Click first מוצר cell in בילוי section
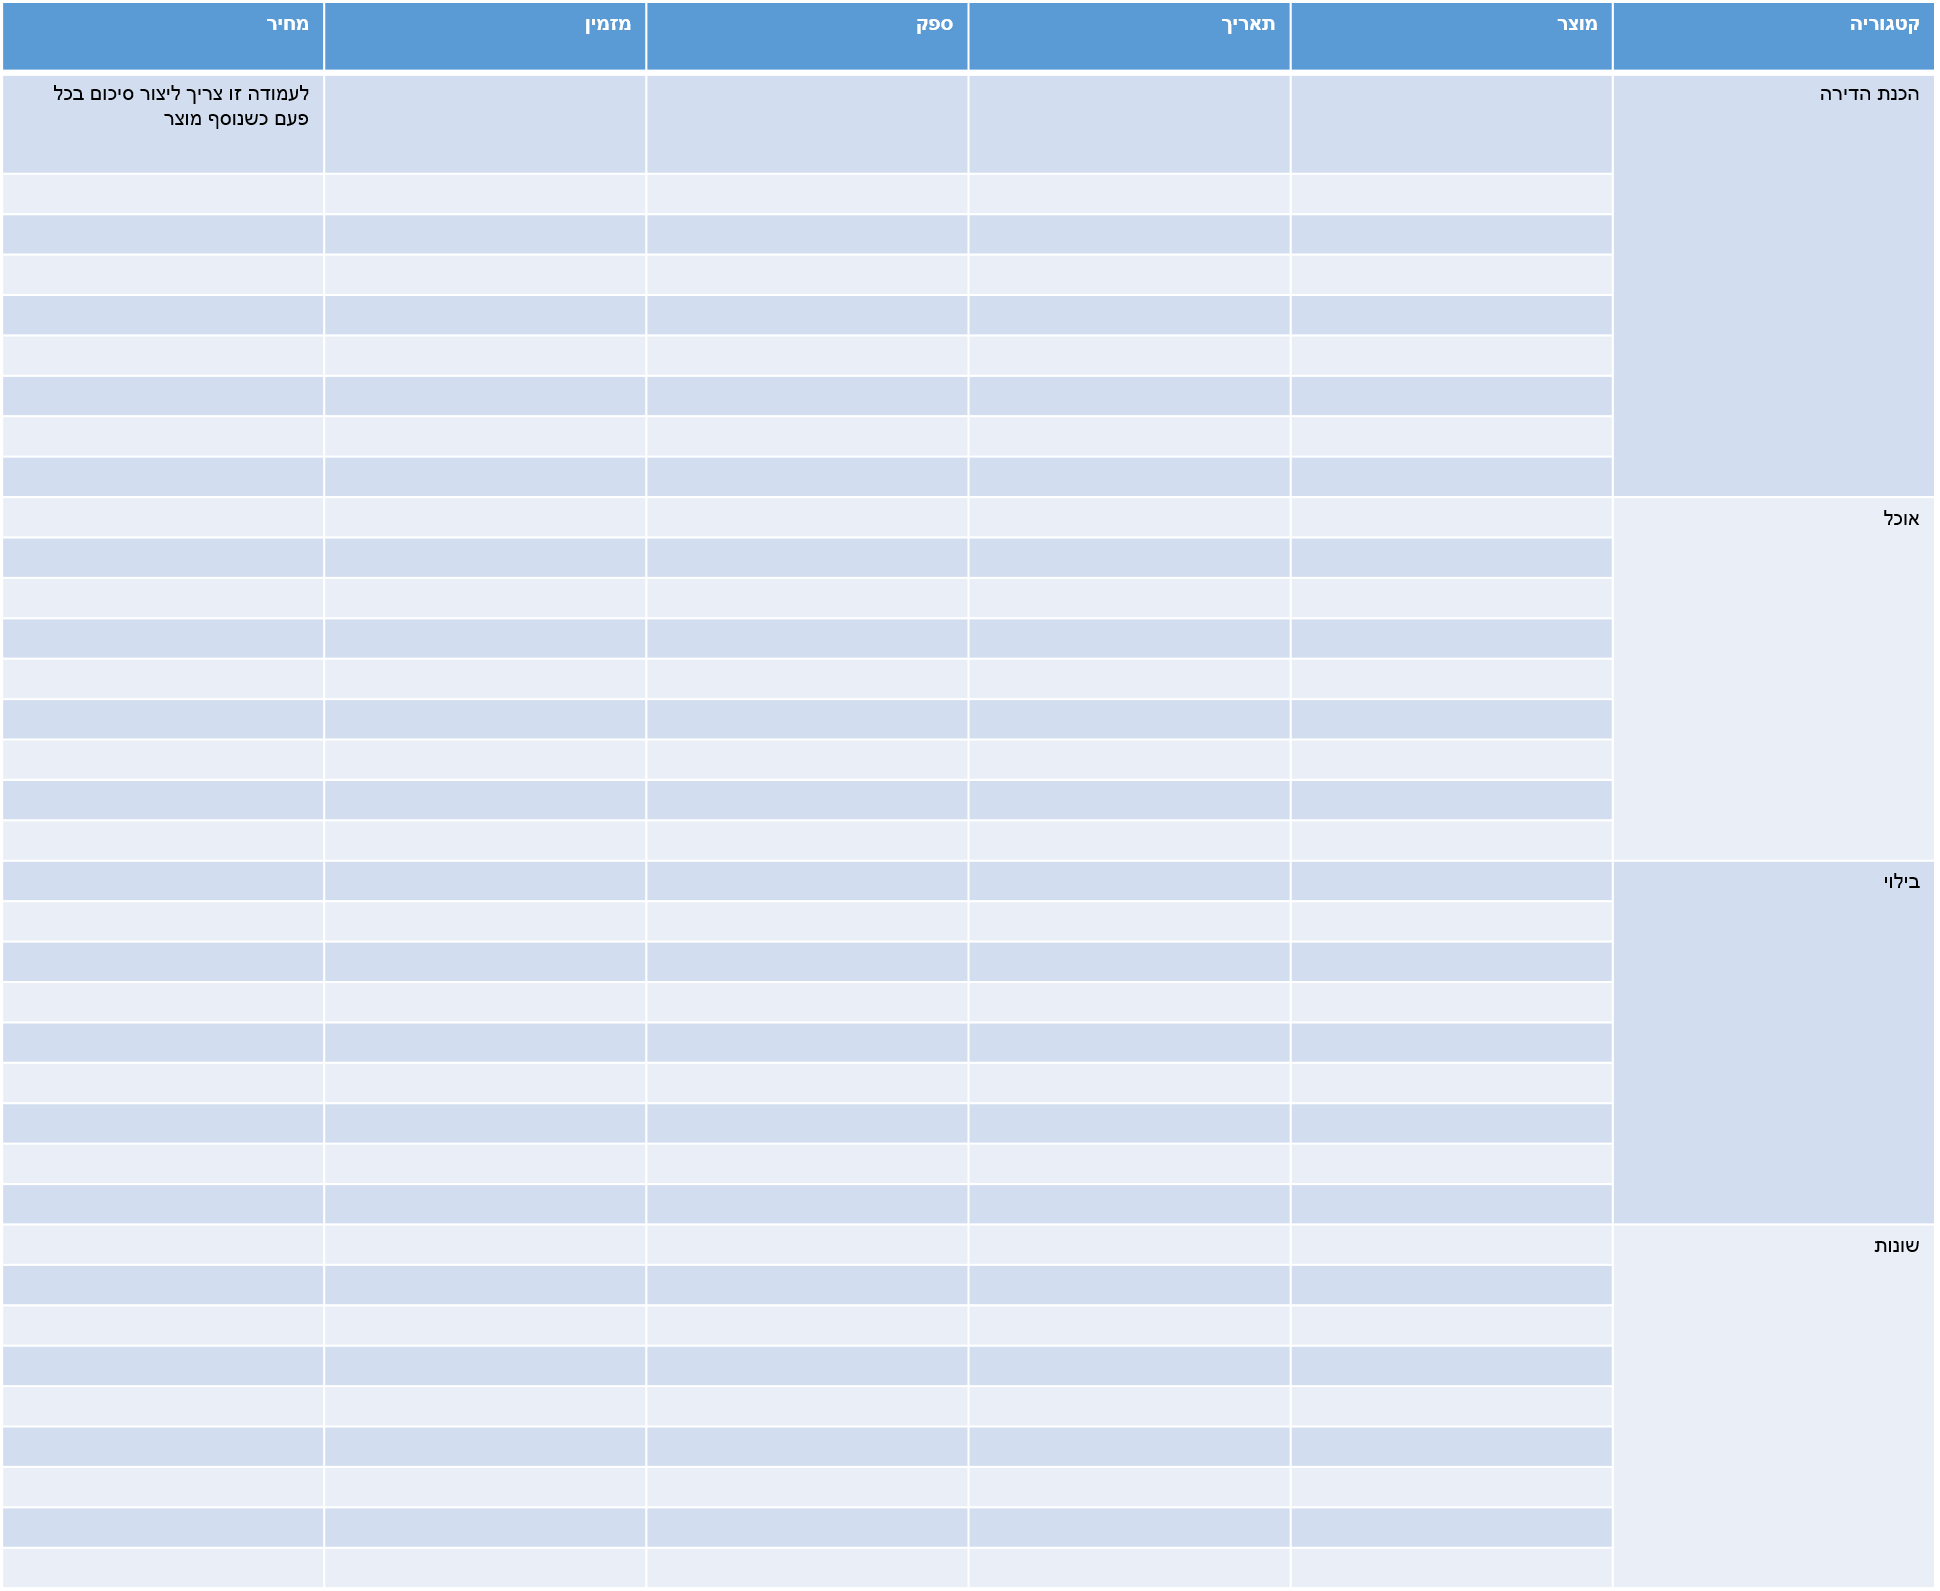 (x=1451, y=881)
